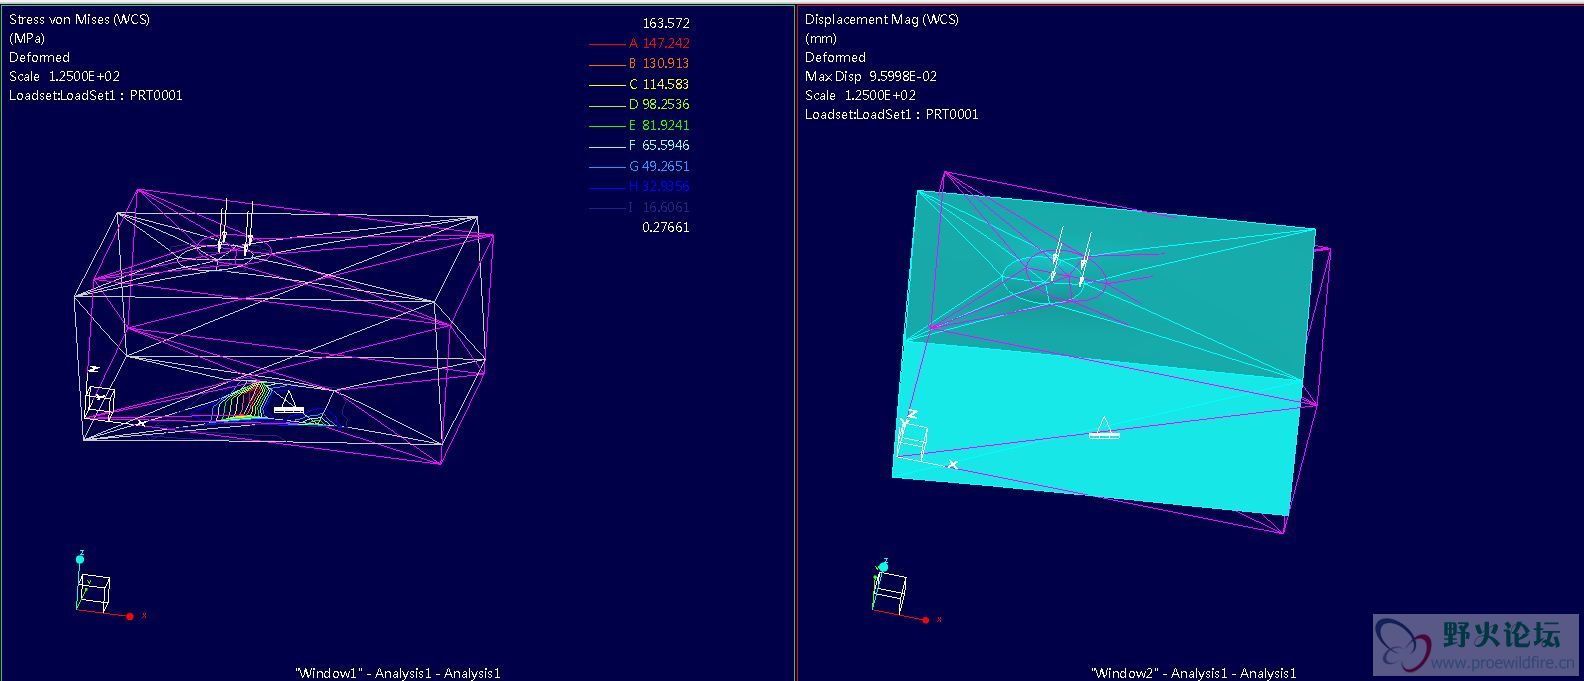This screenshot has width=1584, height=681.
Task: Select legend entry D 98.2536
Action: click(x=659, y=105)
